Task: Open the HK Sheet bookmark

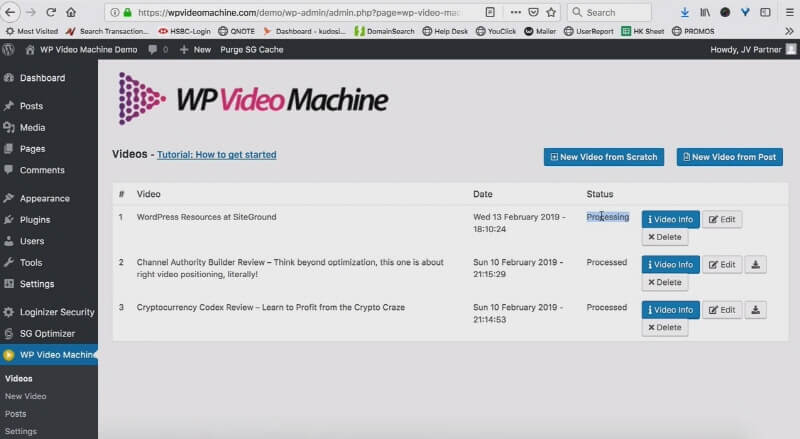Action: pos(642,31)
